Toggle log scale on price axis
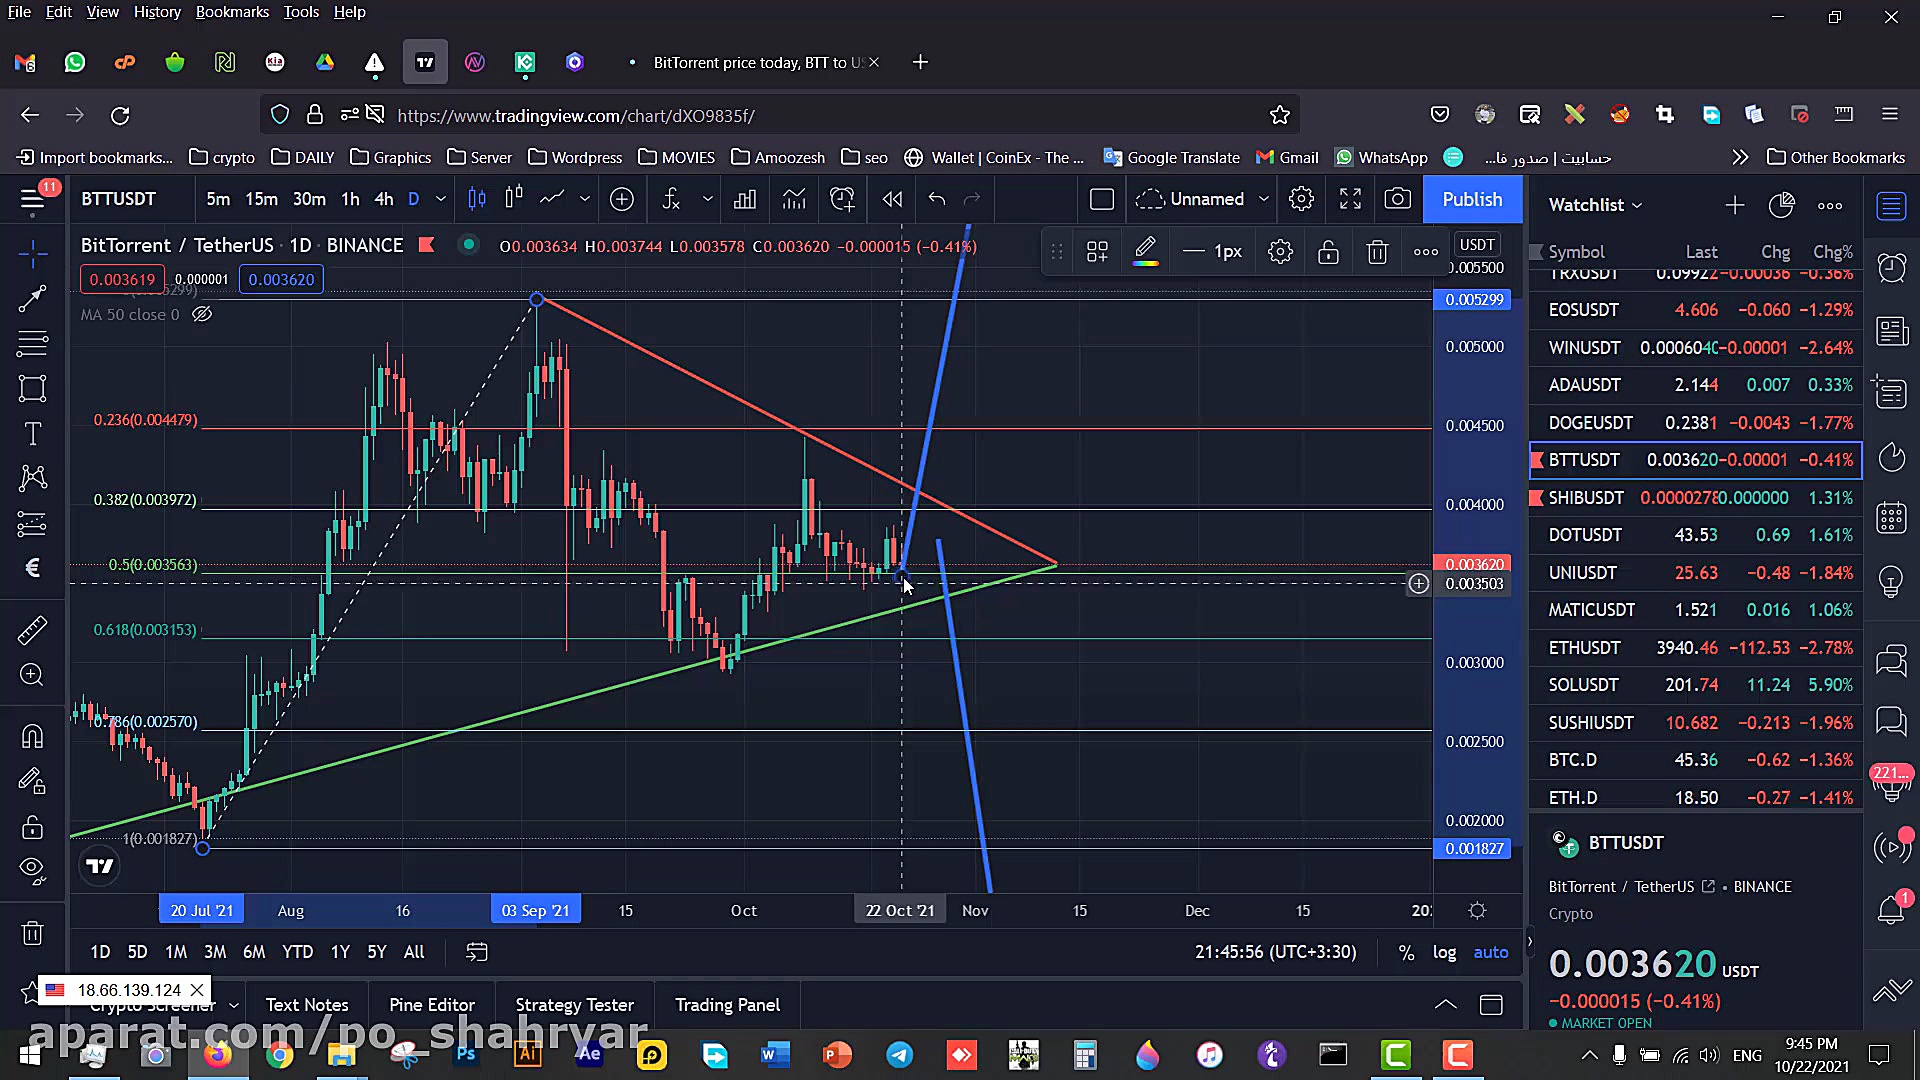The image size is (1920, 1080). click(x=1444, y=952)
